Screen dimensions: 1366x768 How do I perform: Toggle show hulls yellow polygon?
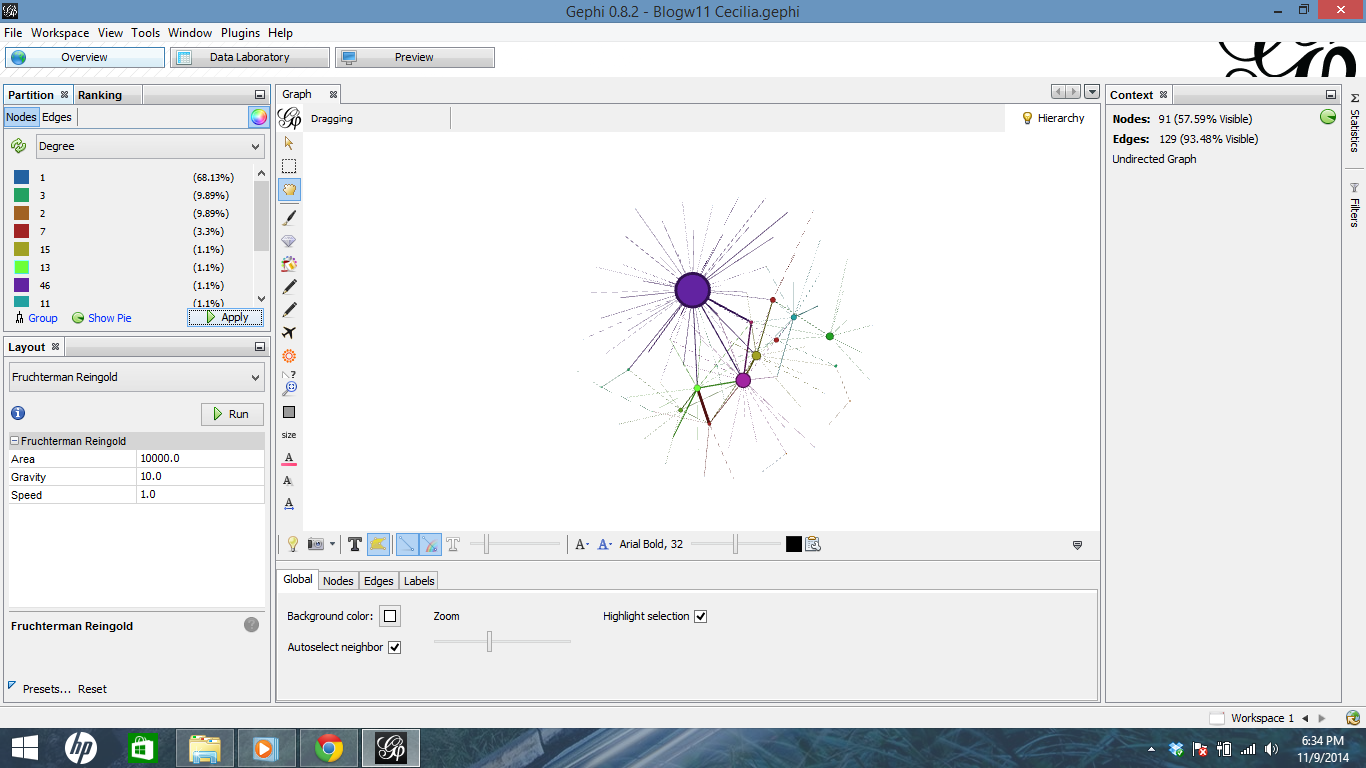(x=378, y=544)
